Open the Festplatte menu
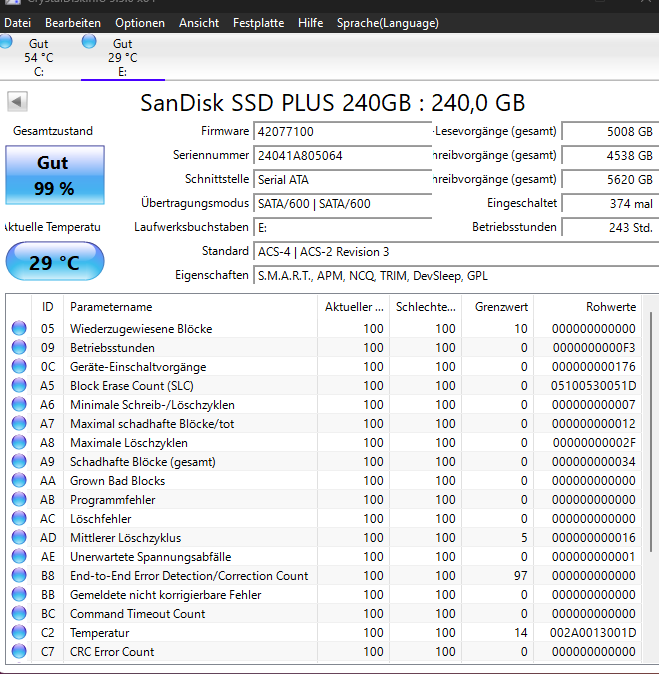659x674 pixels. pos(258,23)
